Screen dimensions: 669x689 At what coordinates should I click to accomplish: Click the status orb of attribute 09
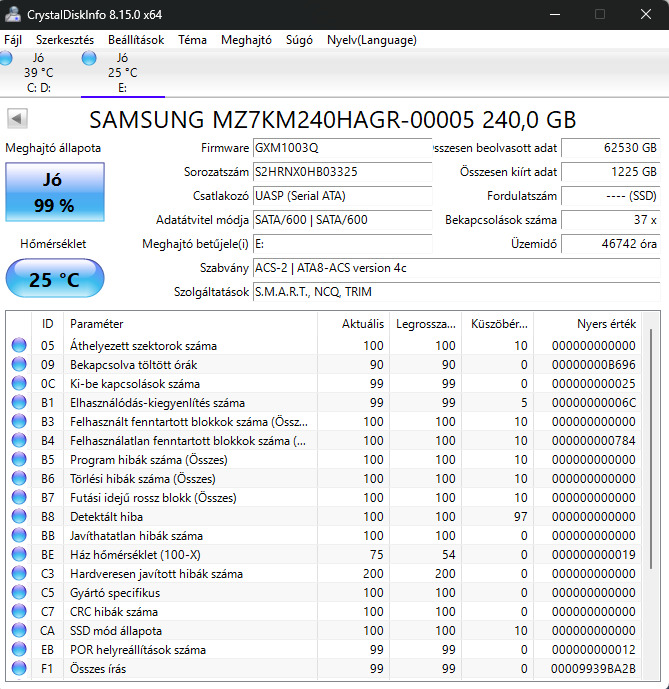click(19, 364)
